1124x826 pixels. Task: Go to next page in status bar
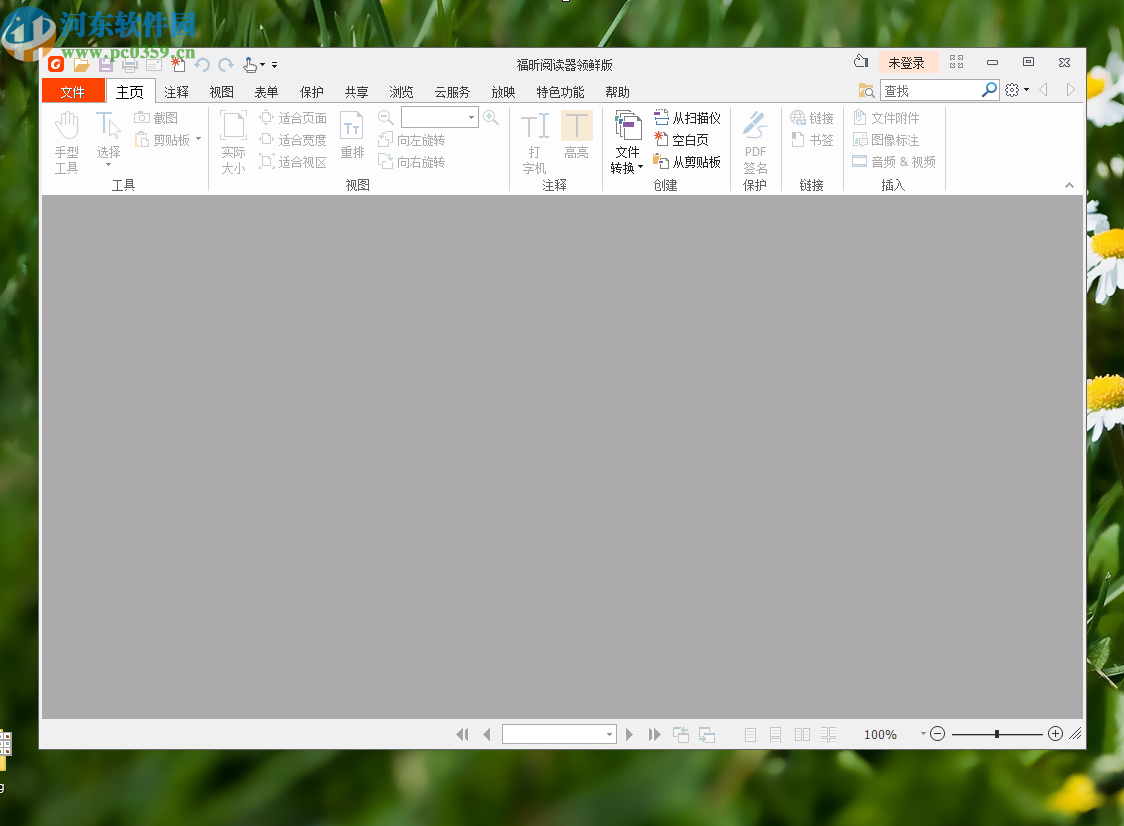pos(629,734)
